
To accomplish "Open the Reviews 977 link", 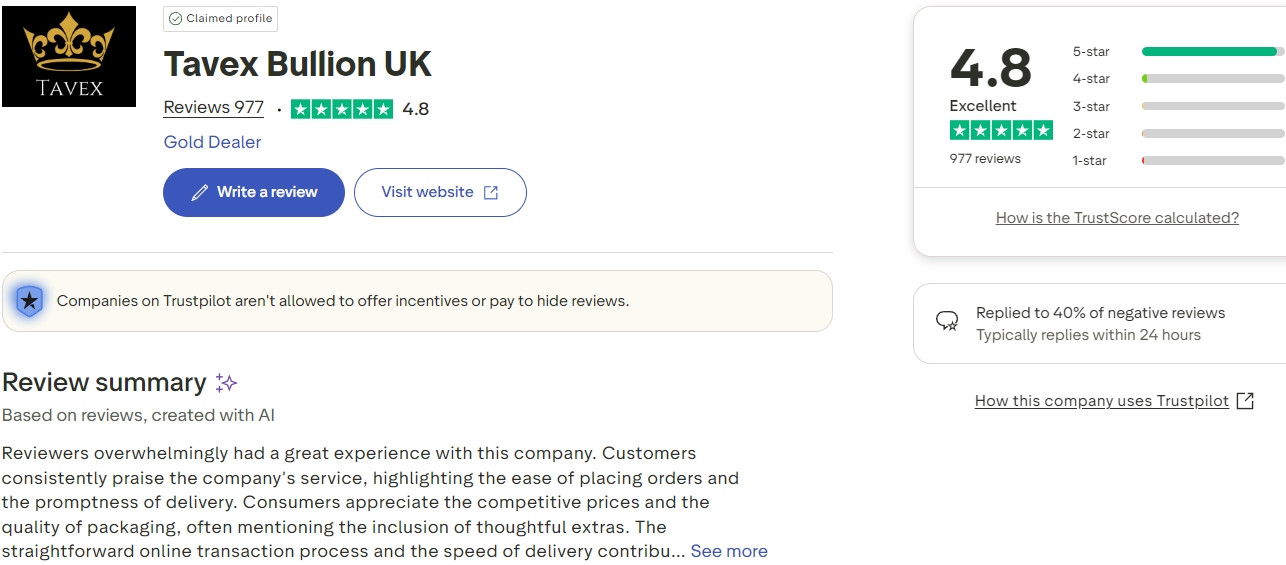I will point(214,108).
